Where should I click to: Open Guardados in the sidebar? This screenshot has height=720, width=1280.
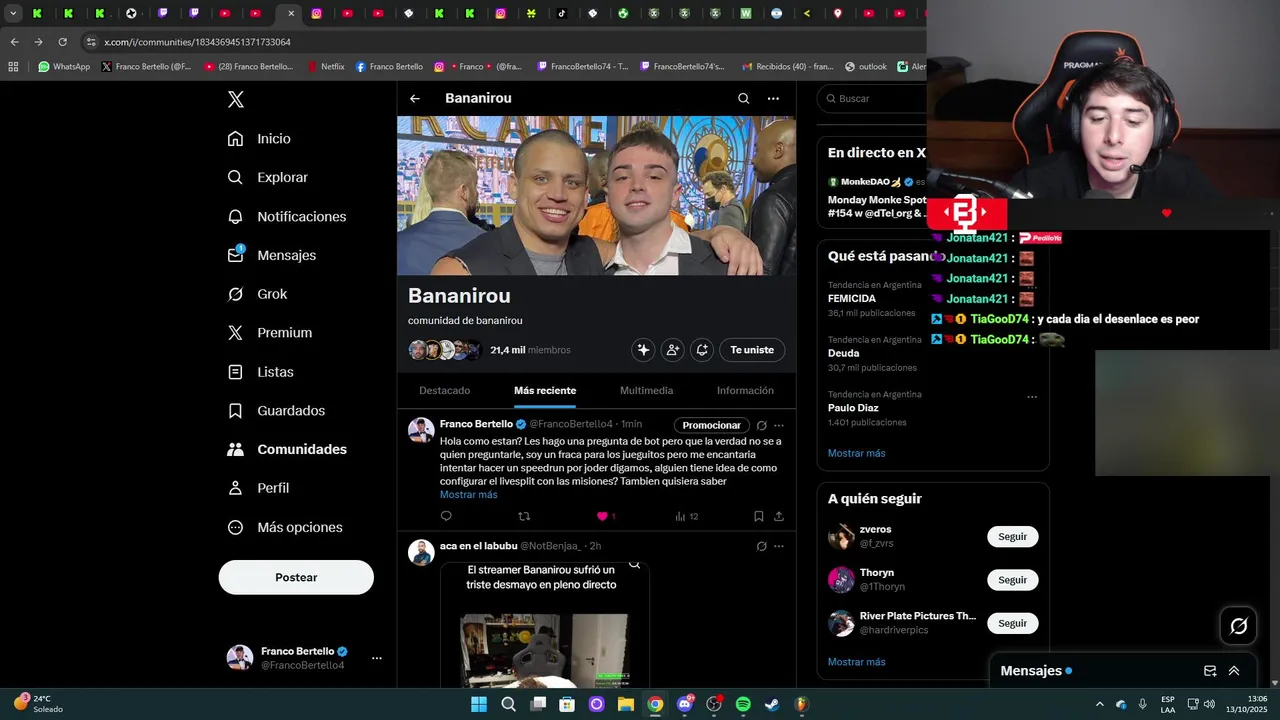click(x=276, y=411)
